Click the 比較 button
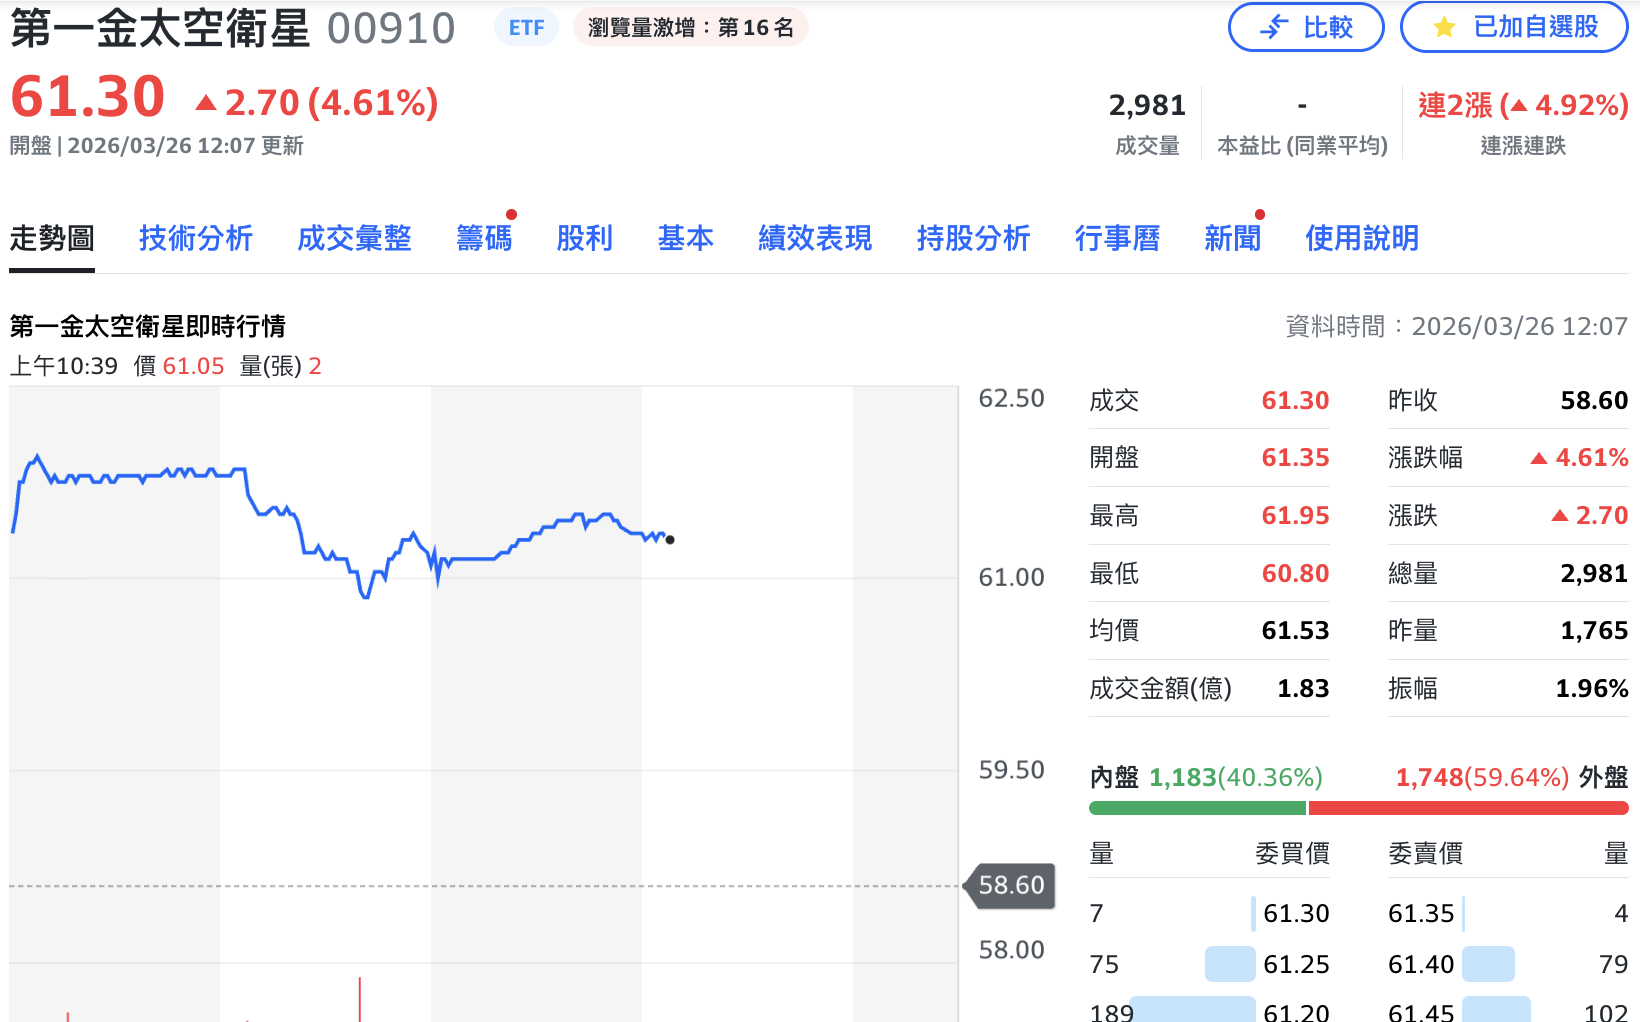 (1306, 27)
